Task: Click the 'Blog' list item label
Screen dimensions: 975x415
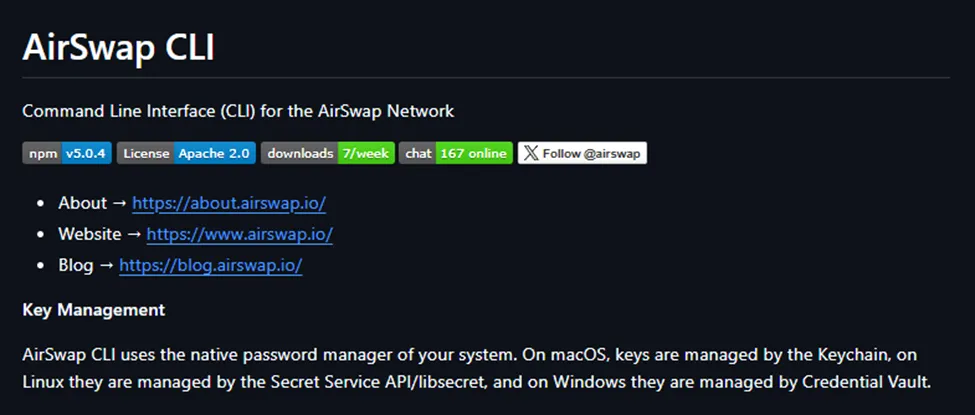Action: click(x=76, y=266)
